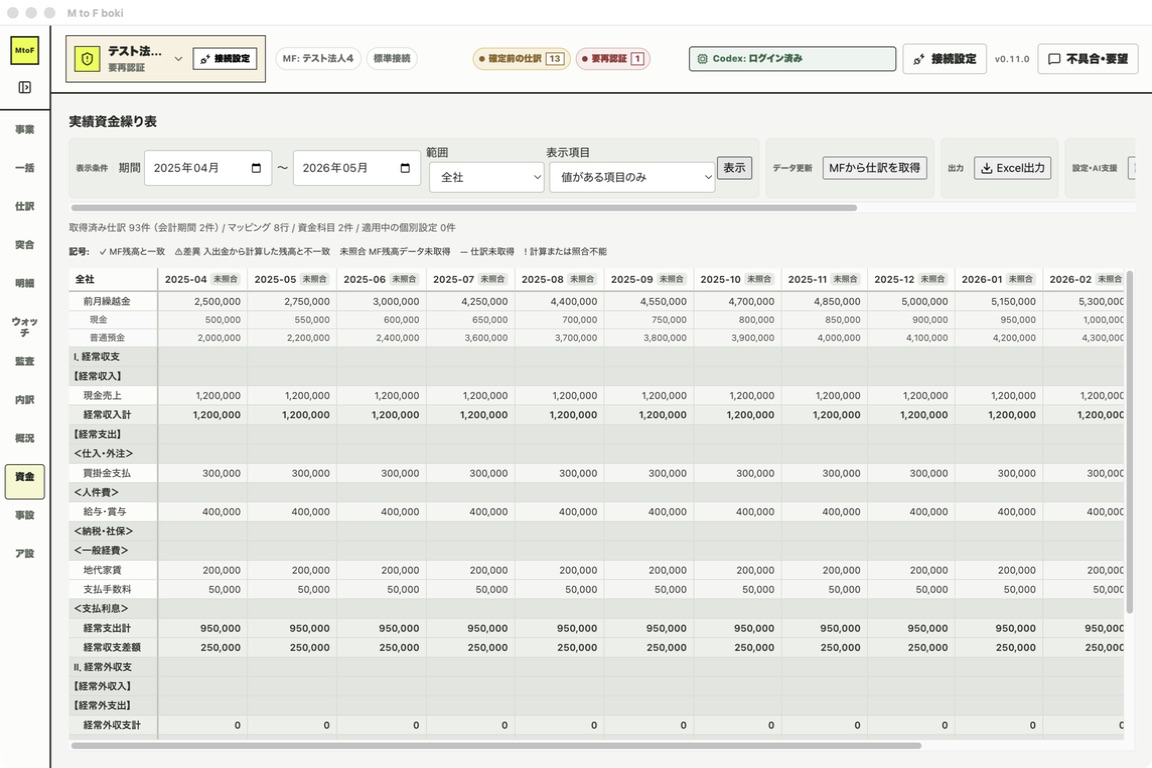Open 事業 in the sidebar
Screen dimensions: 1152x768
24,129
